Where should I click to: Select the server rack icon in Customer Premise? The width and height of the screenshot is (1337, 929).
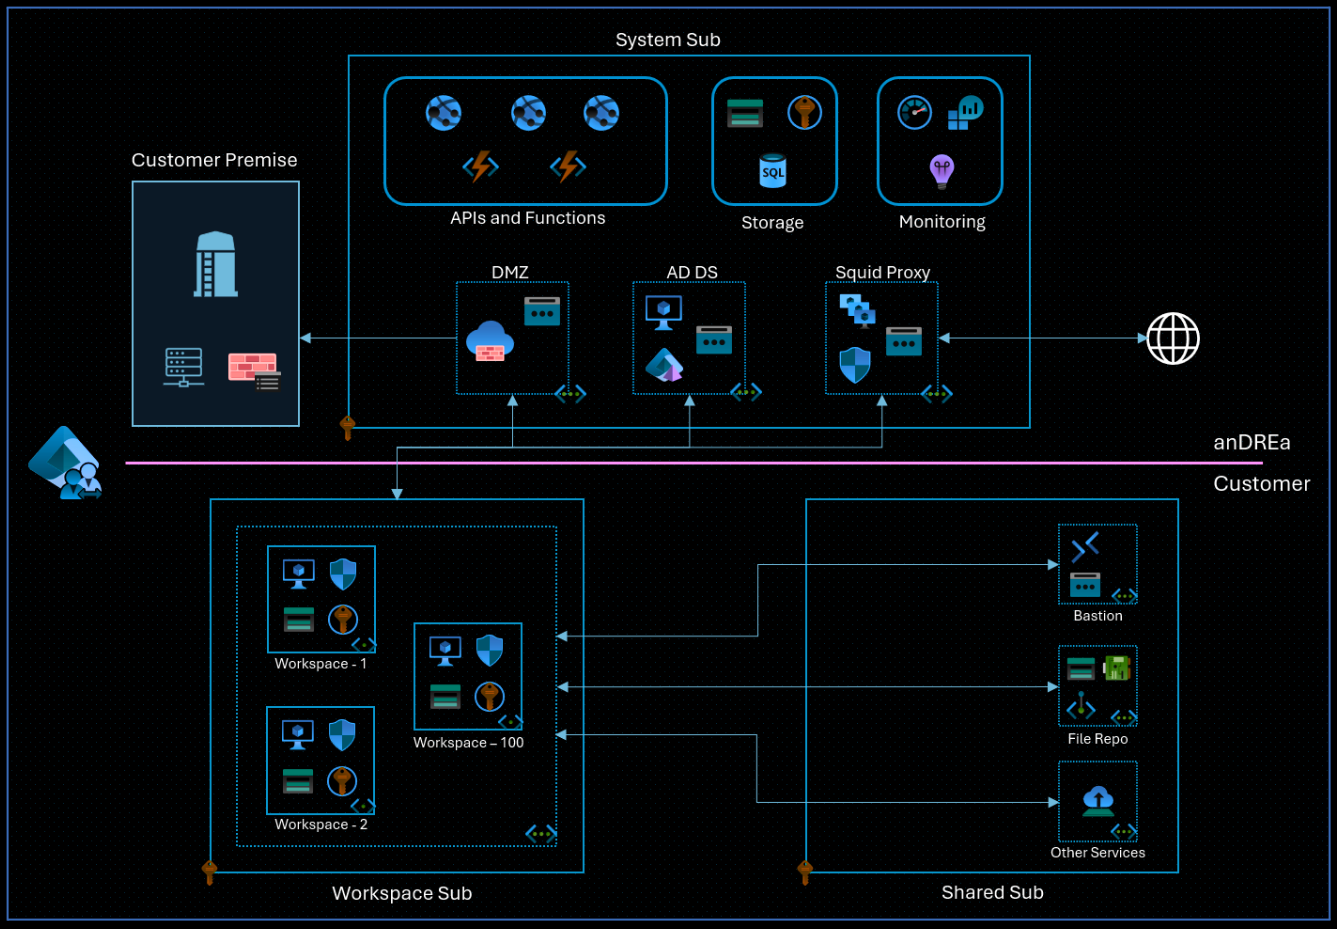click(x=184, y=367)
